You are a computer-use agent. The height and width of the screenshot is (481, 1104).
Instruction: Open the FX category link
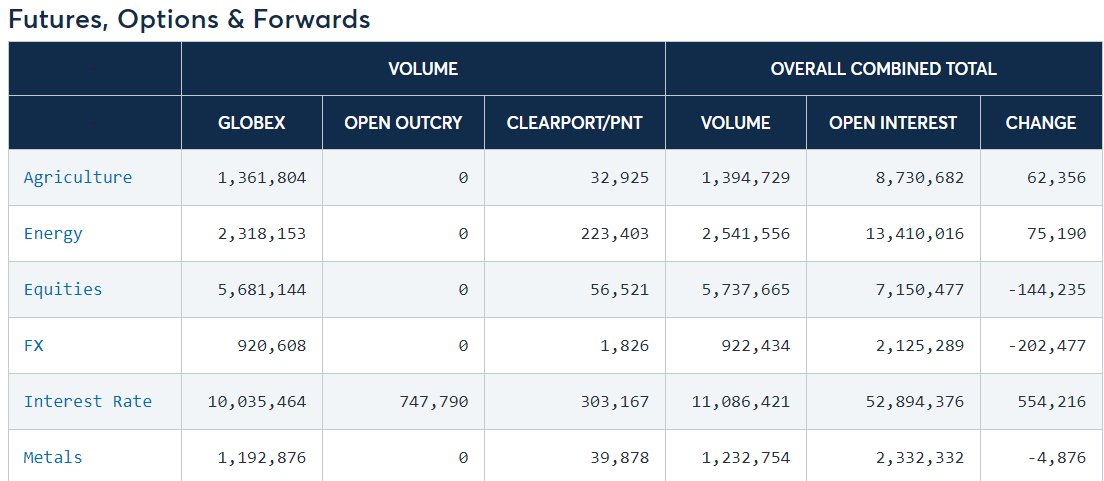tap(34, 346)
